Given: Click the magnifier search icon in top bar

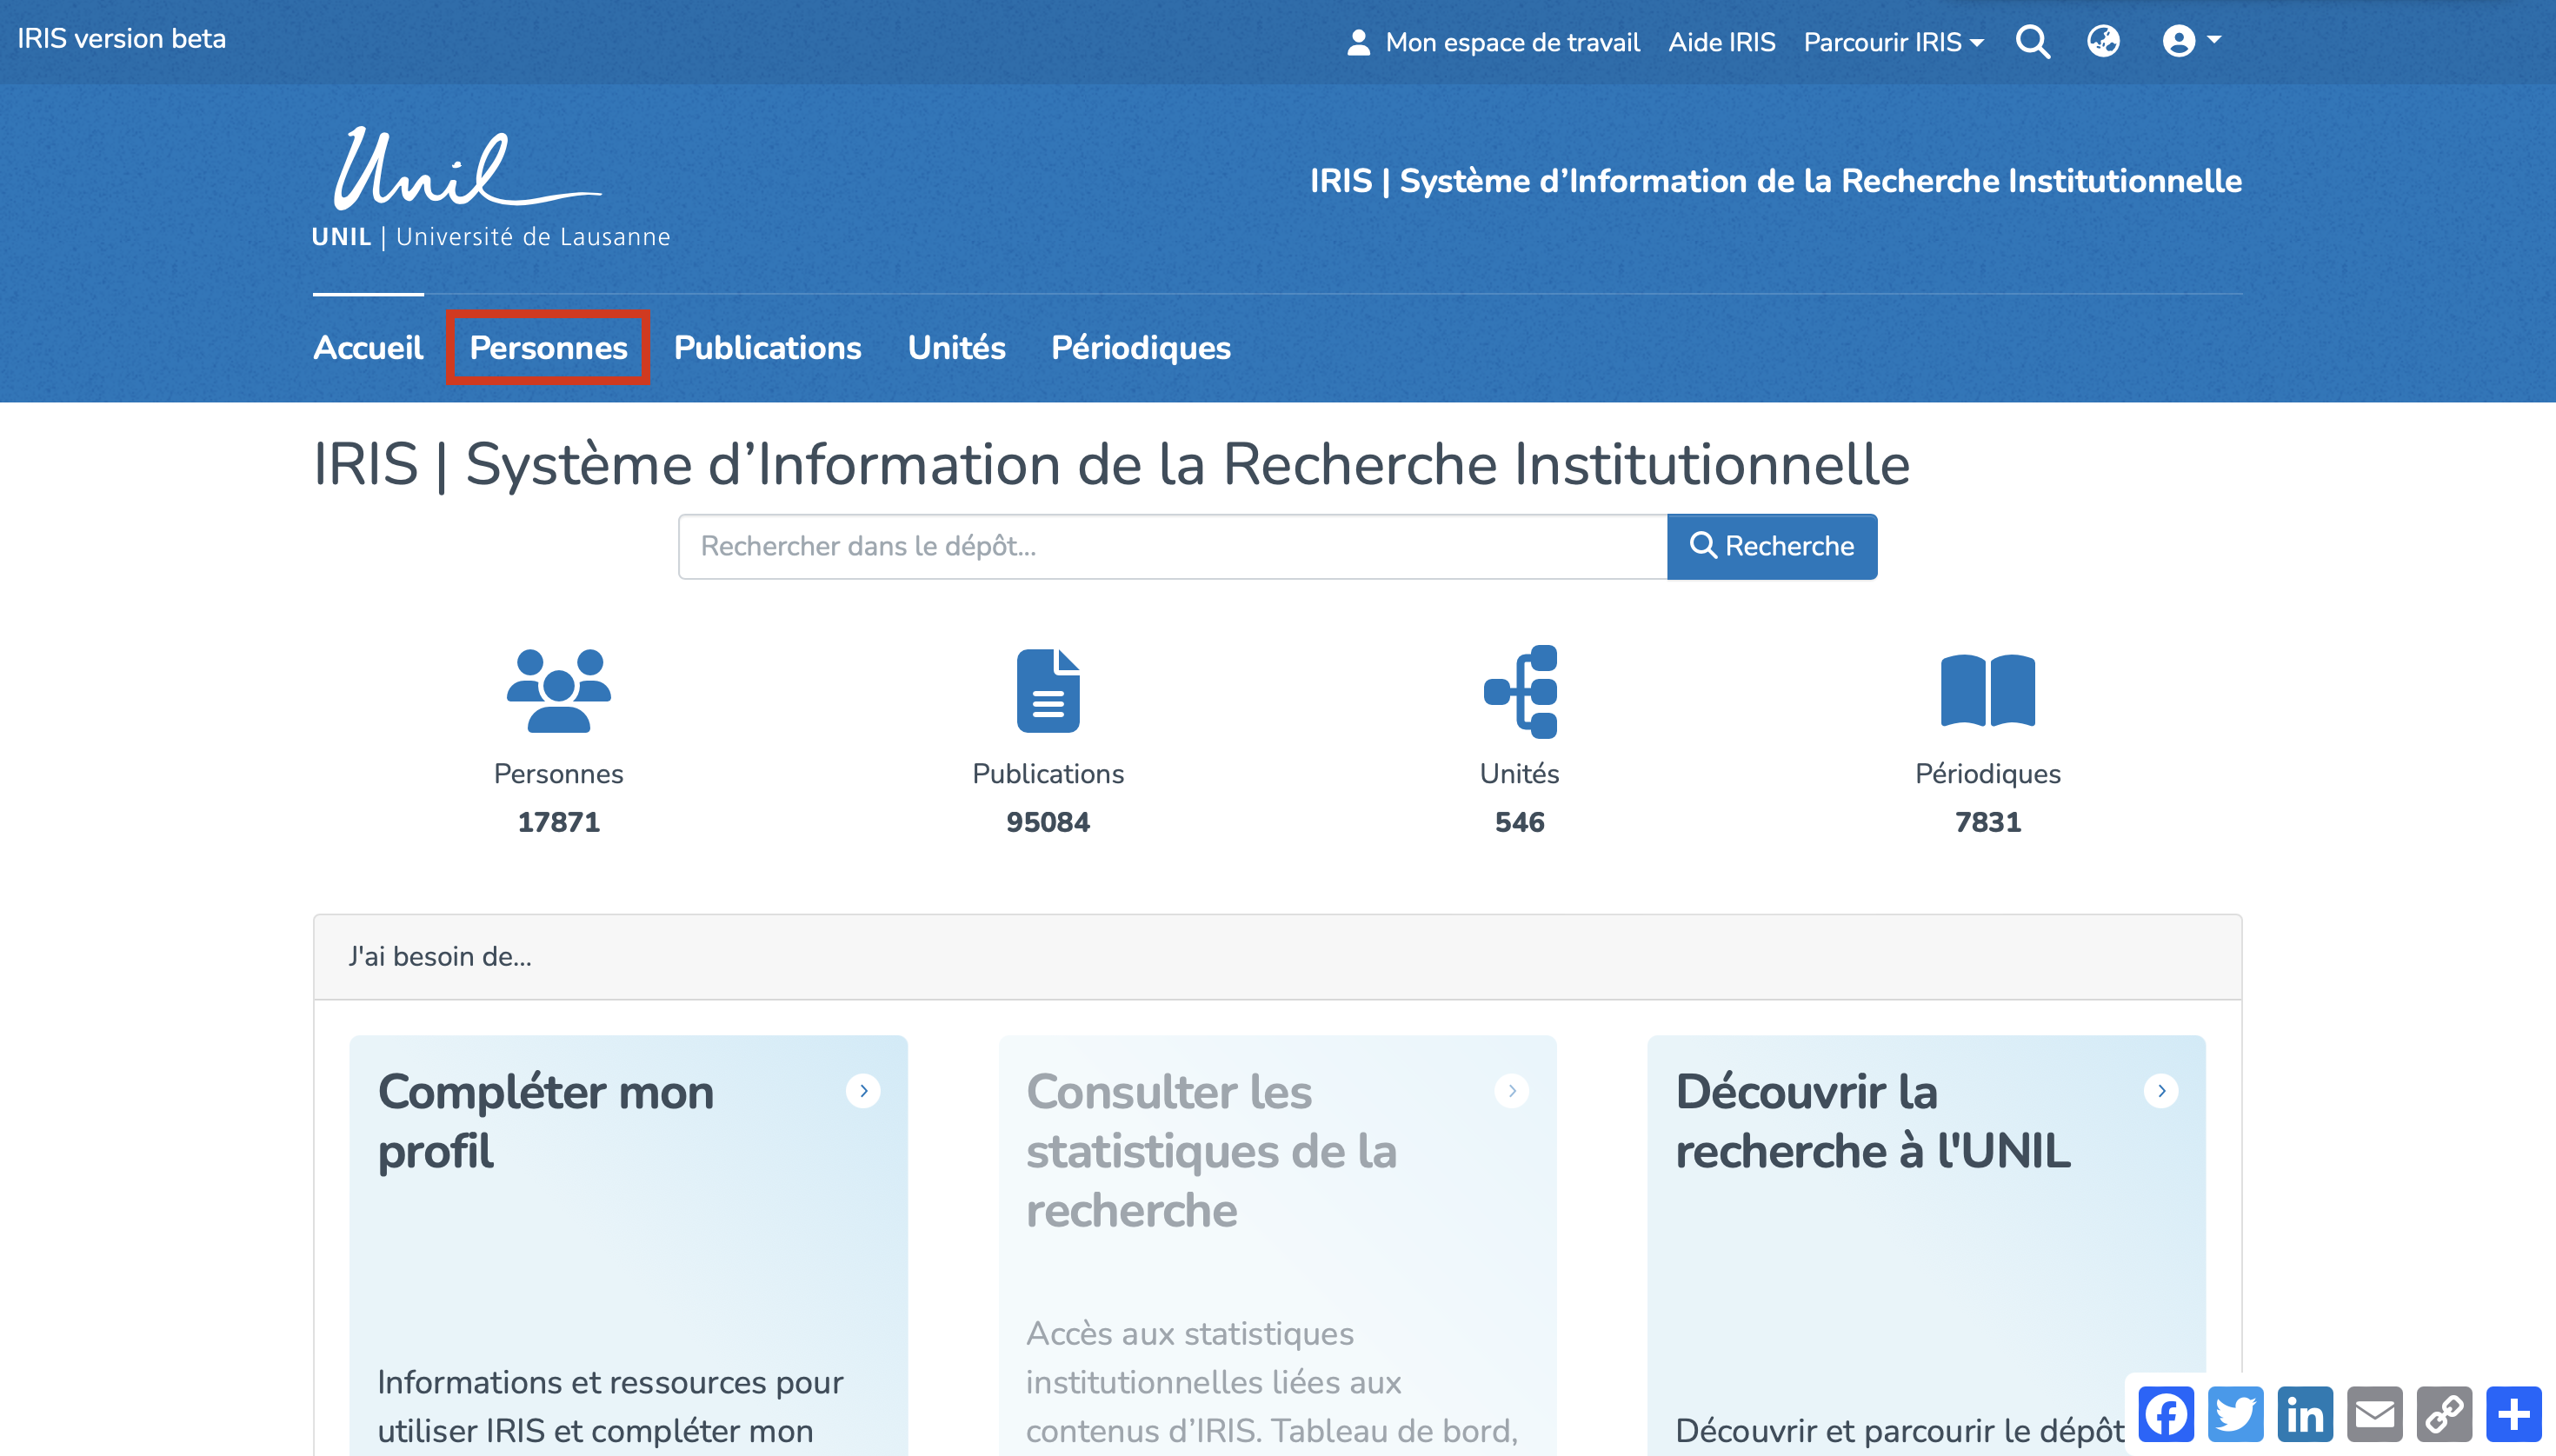Looking at the screenshot, I should [x=2032, y=42].
